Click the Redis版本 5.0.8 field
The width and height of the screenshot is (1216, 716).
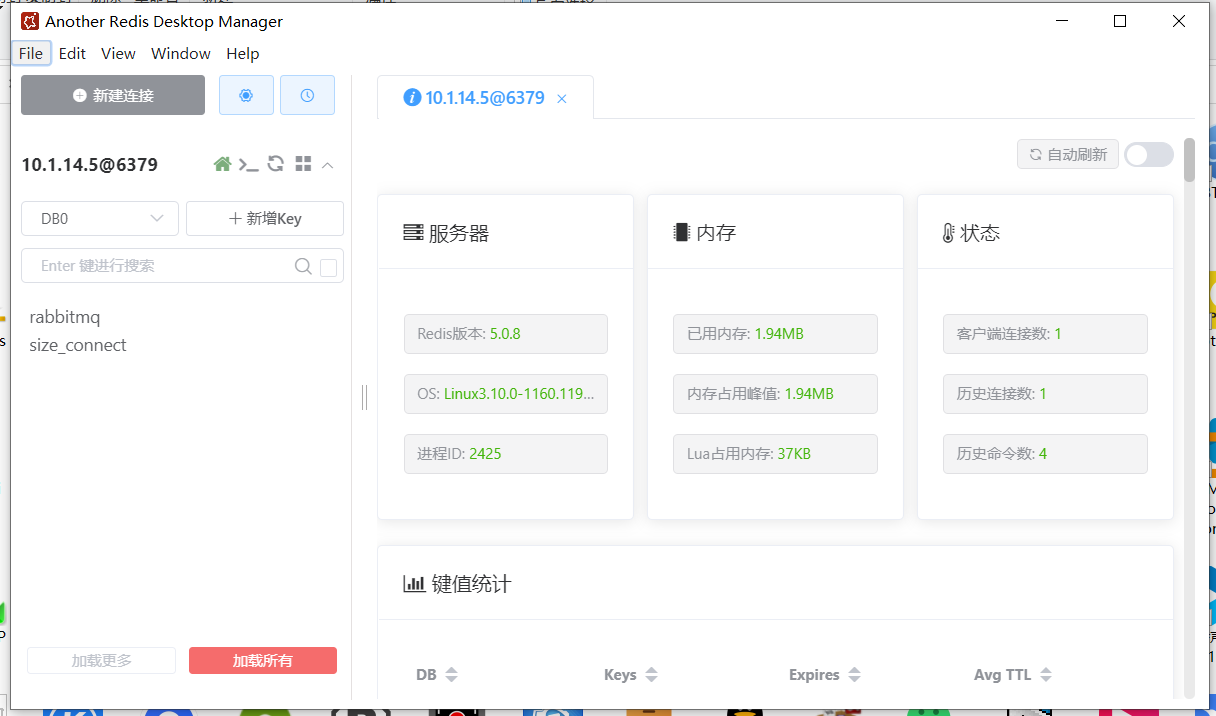(506, 334)
